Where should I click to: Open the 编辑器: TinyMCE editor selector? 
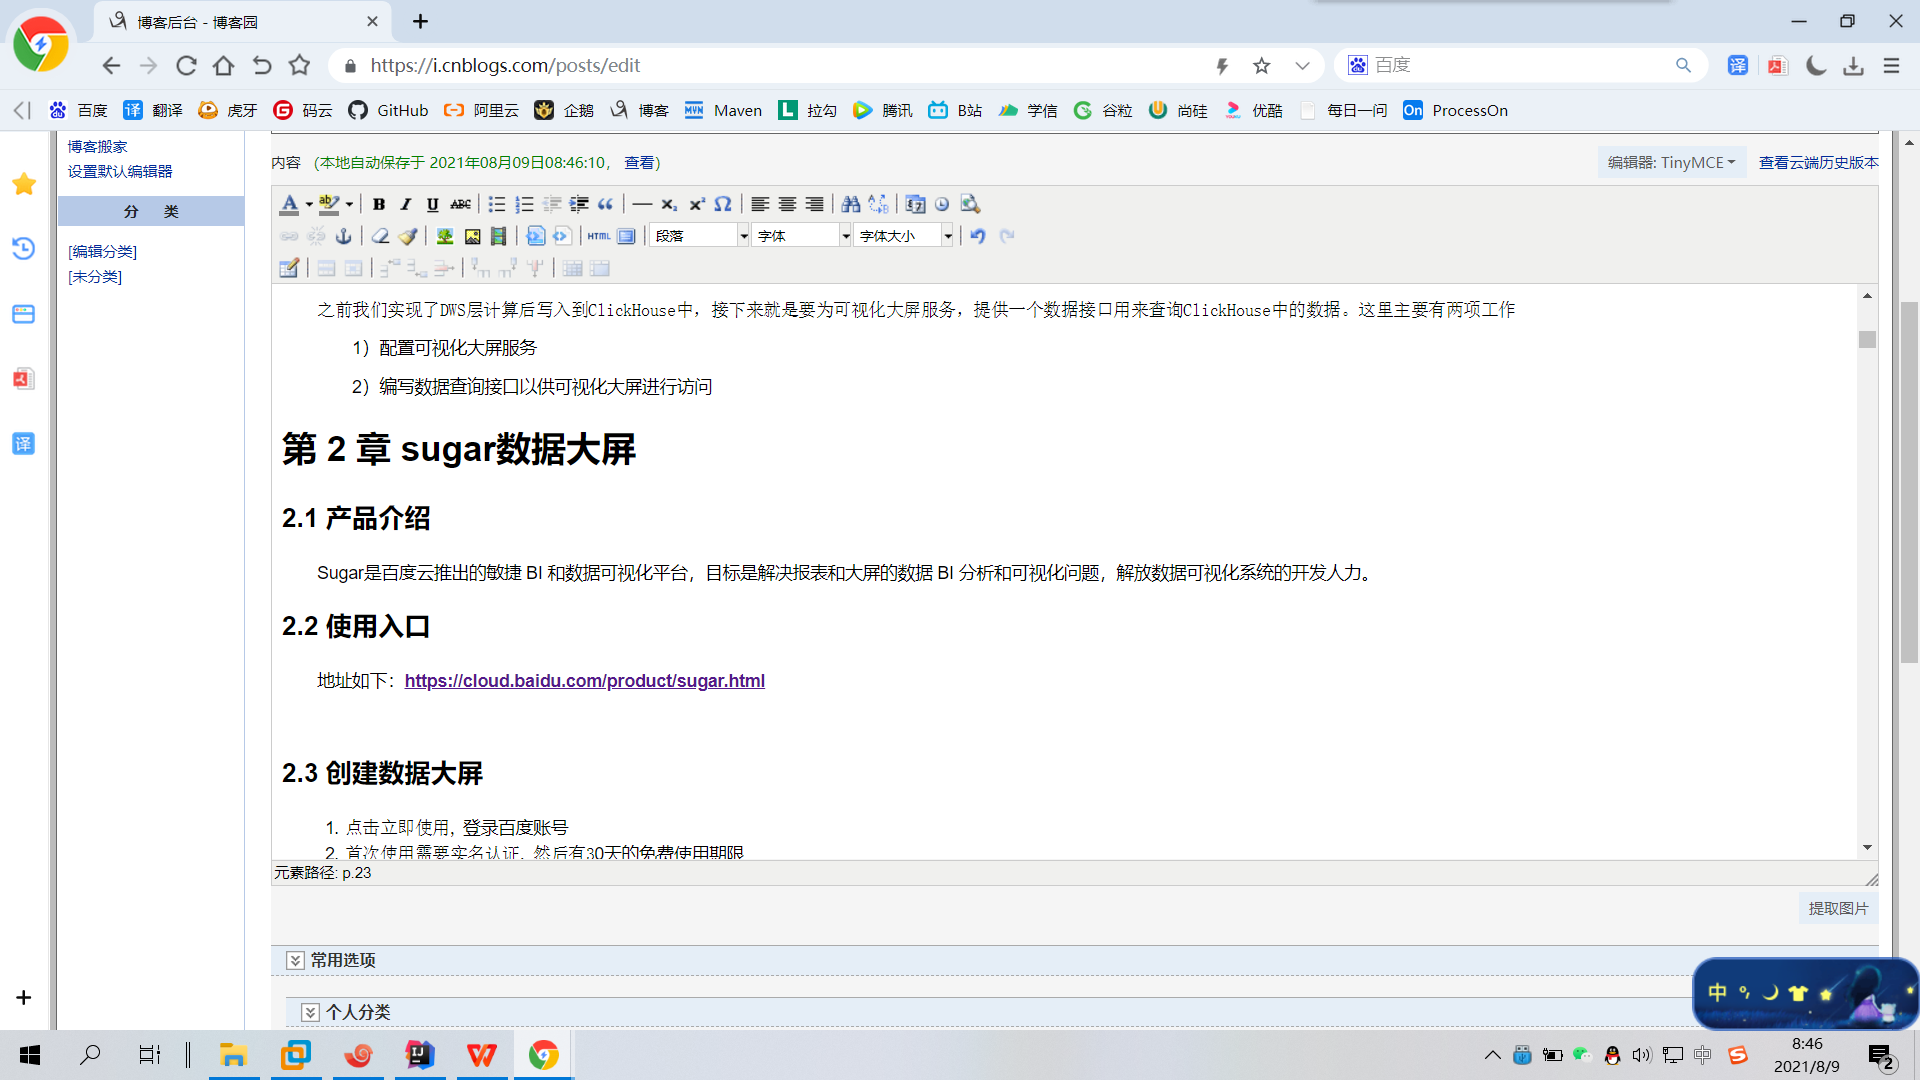1671,162
